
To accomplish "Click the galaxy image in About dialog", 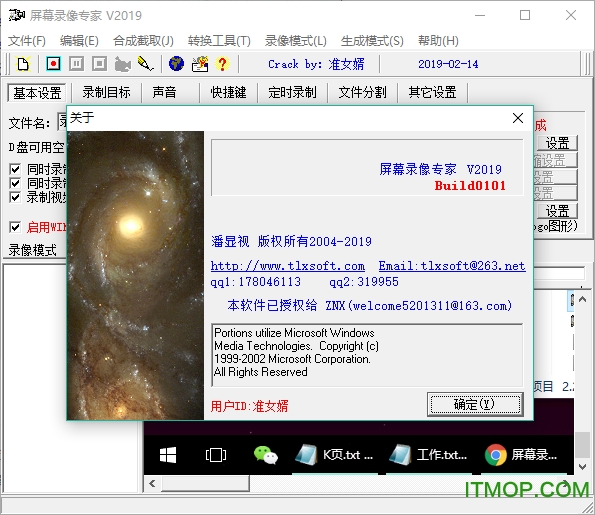I will [x=135, y=276].
